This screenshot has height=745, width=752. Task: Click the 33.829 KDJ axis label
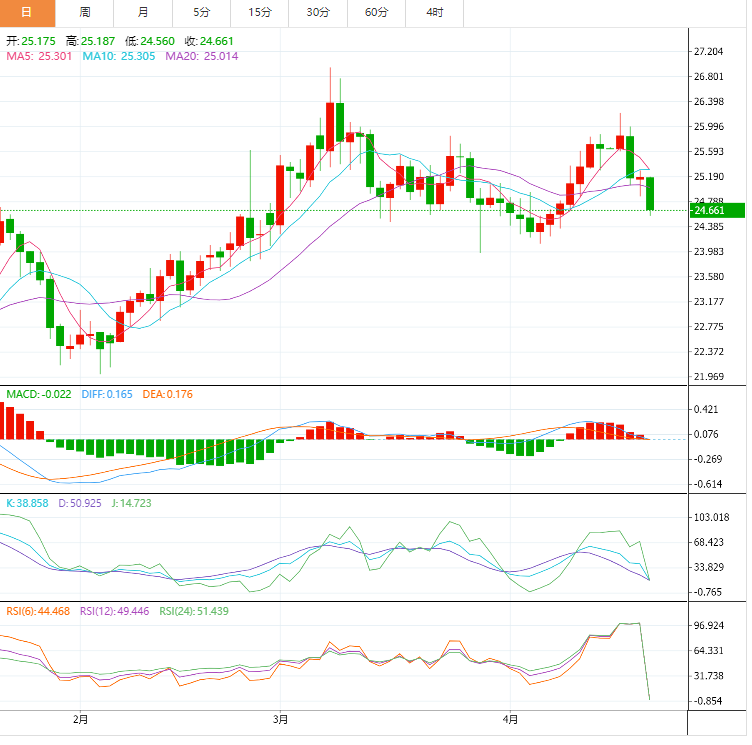[x=709, y=568]
